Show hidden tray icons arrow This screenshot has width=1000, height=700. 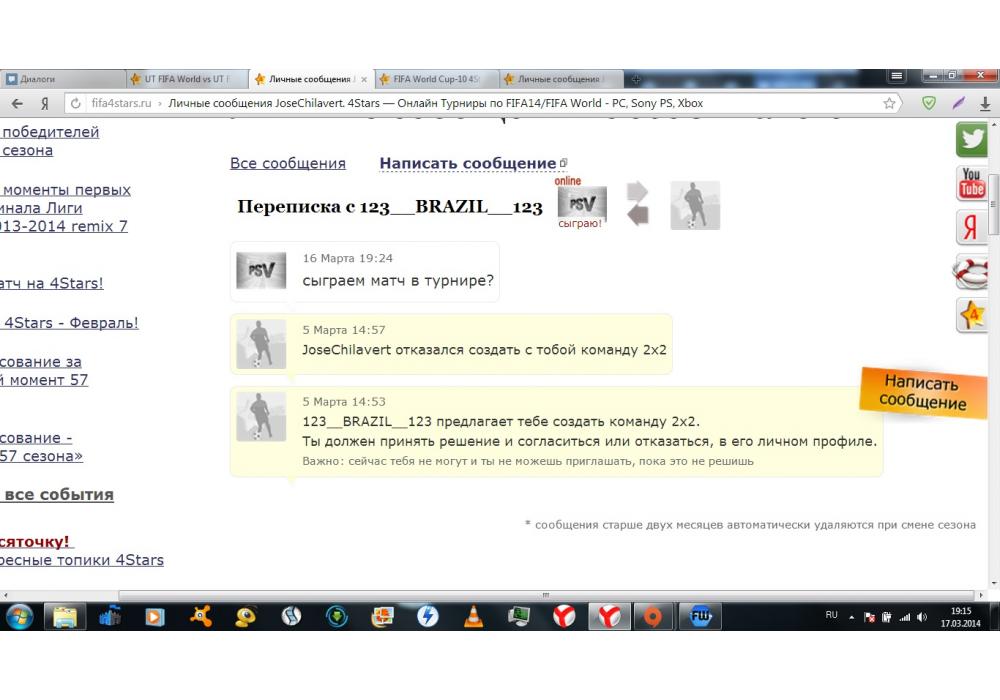[851, 616]
